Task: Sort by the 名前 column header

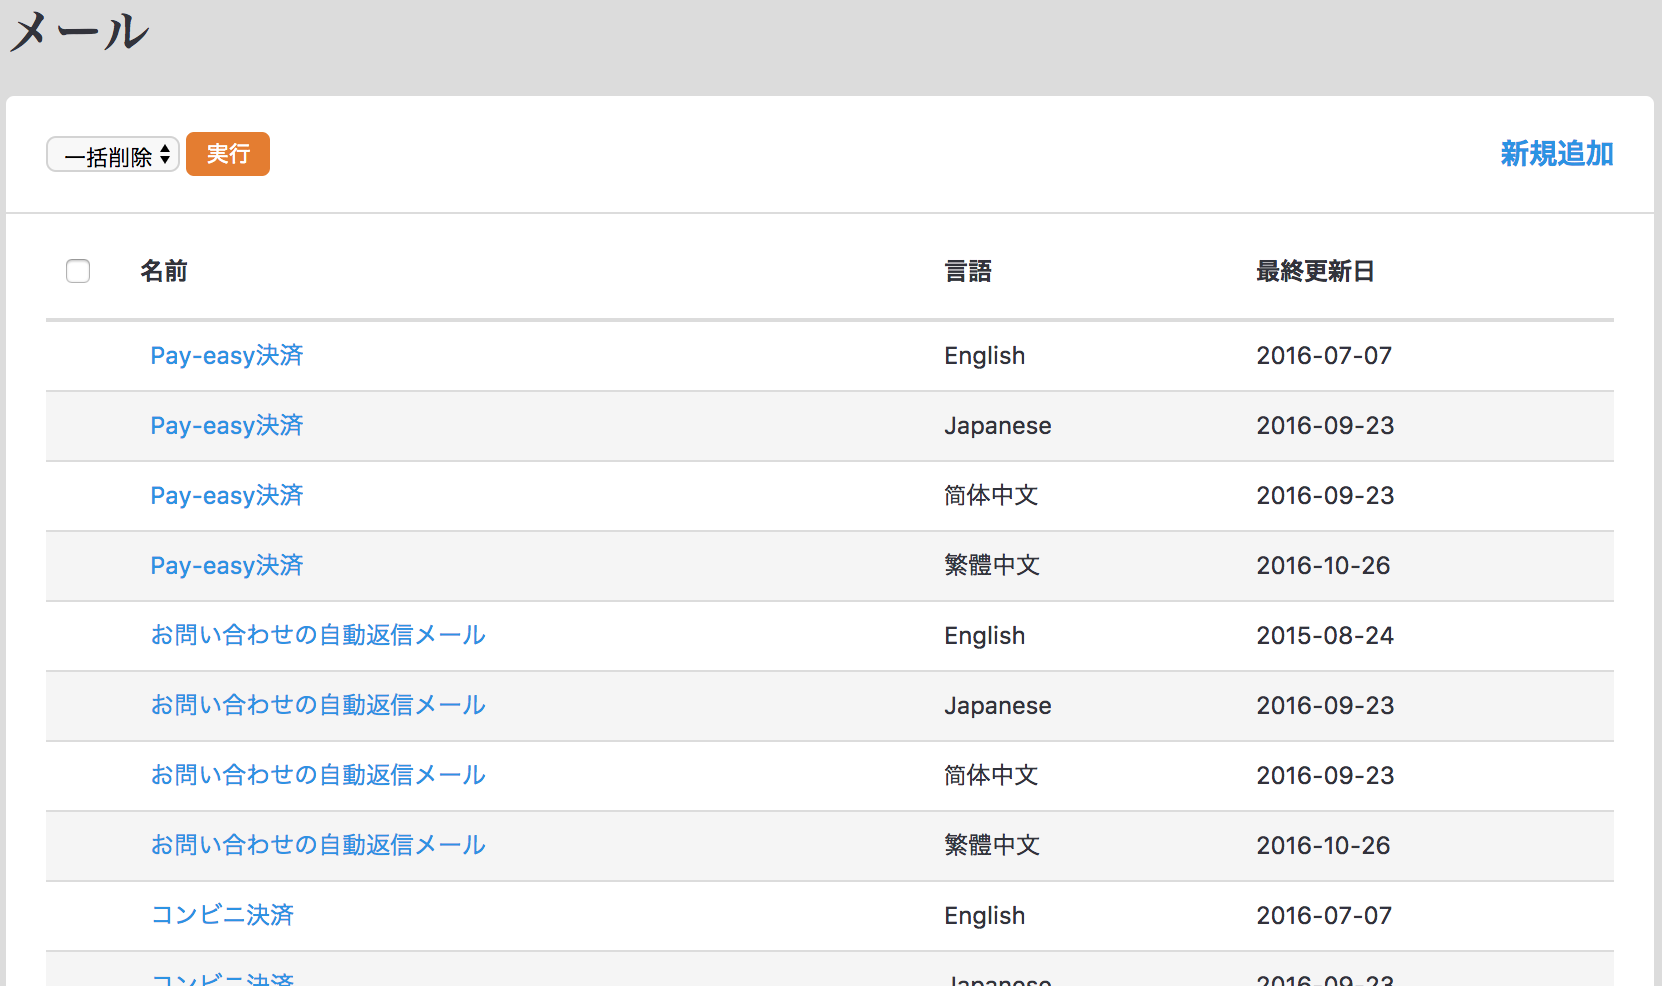Action: pyautogui.click(x=164, y=271)
